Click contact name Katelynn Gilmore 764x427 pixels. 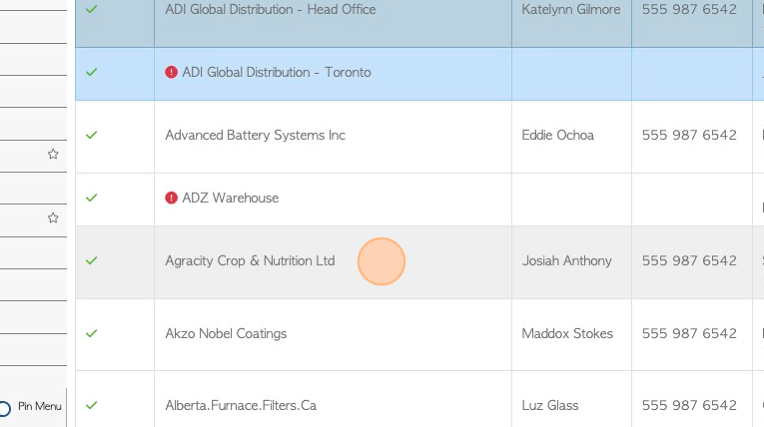point(571,10)
